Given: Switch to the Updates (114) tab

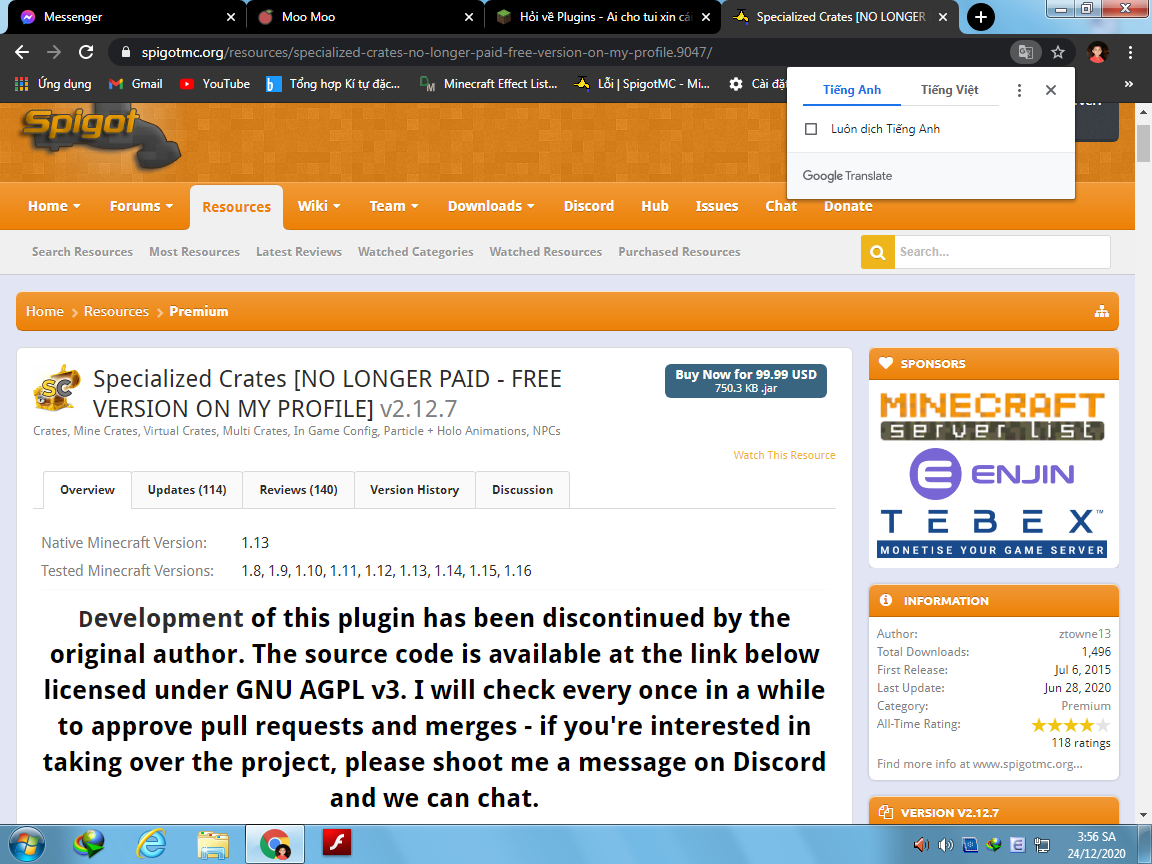Looking at the screenshot, I should pos(187,490).
